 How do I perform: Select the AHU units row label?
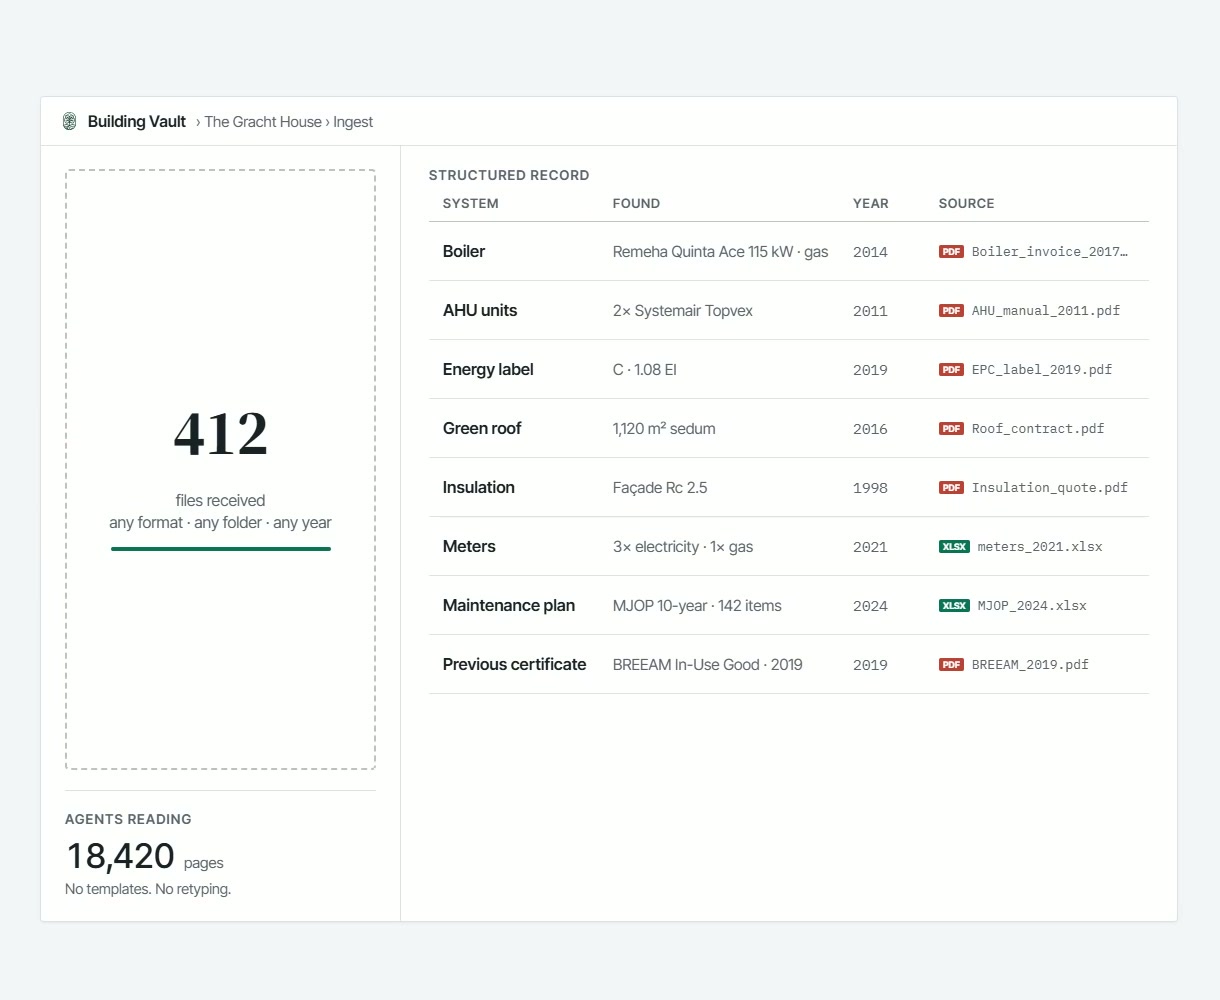[x=480, y=311]
